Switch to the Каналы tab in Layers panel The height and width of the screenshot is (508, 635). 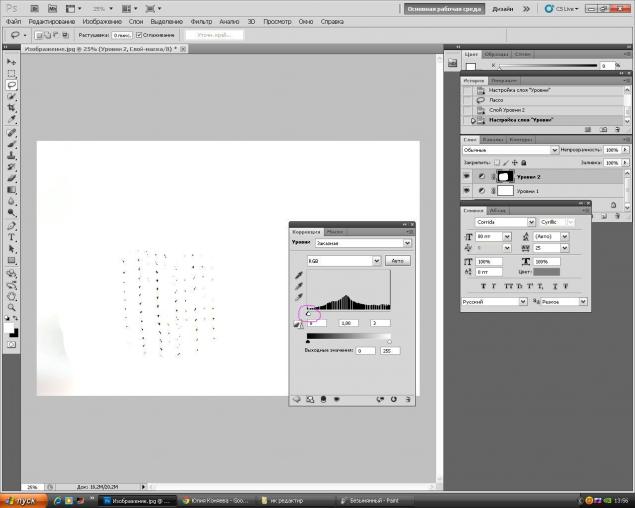point(493,140)
